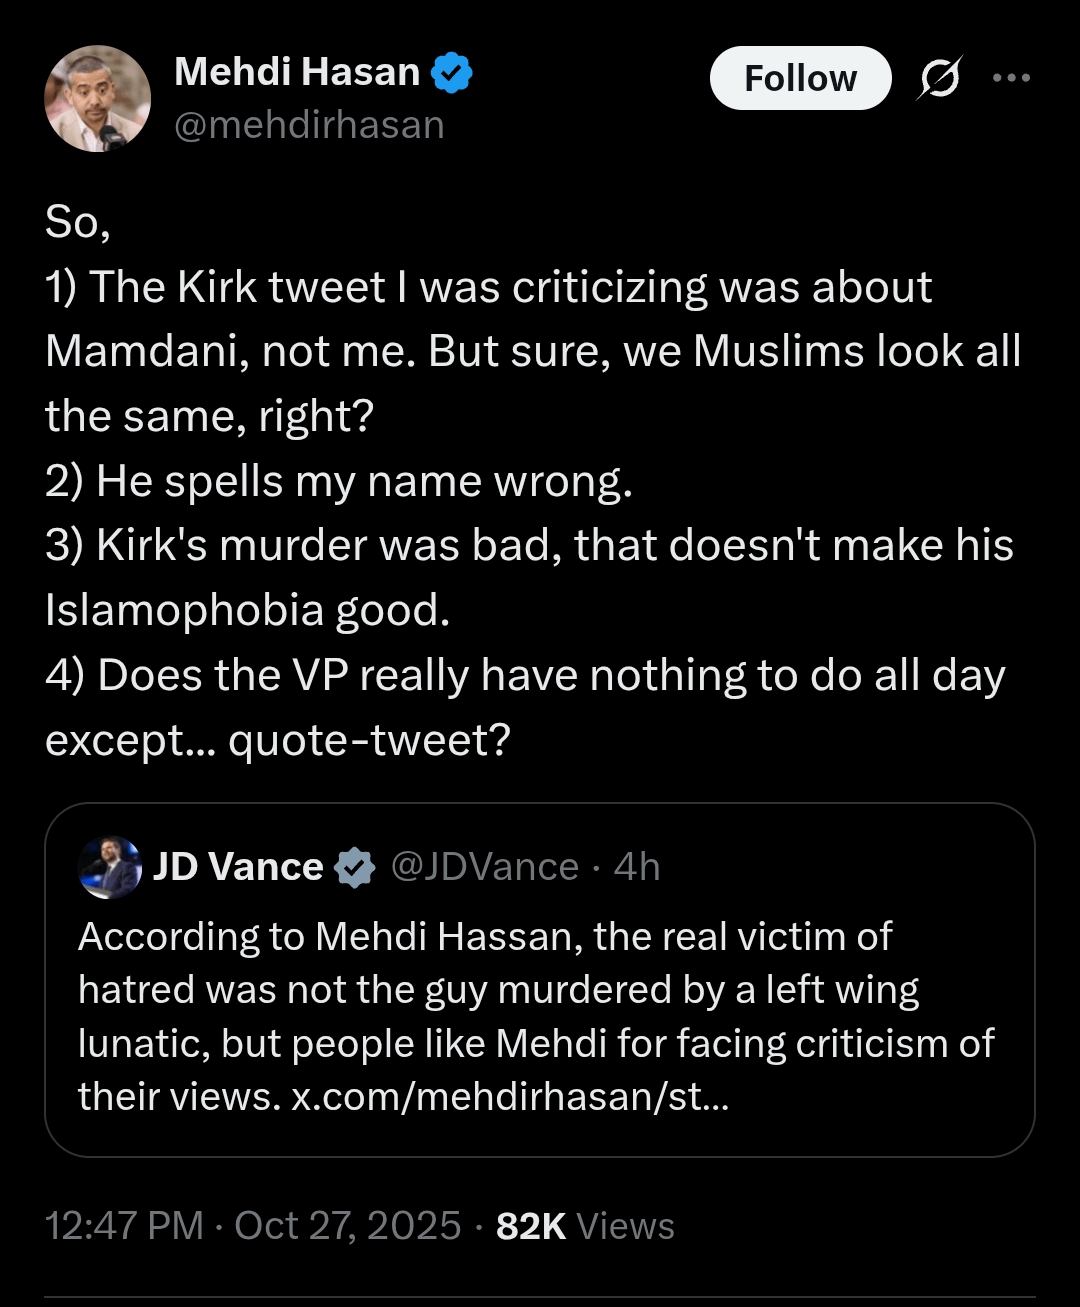Open the three-dot more options menu

pyautogui.click(x=1011, y=78)
